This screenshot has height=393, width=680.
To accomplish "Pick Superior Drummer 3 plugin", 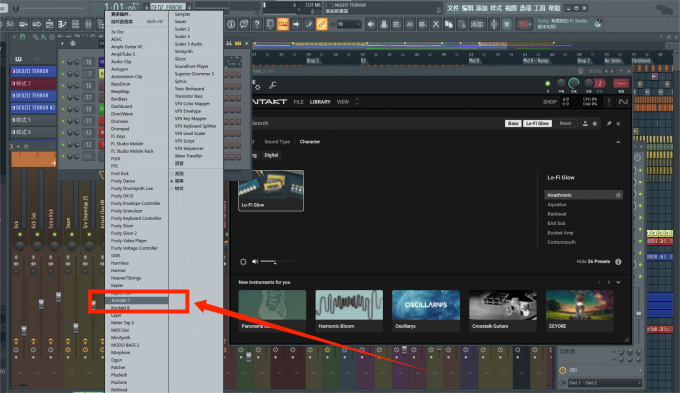I will pos(194,74).
